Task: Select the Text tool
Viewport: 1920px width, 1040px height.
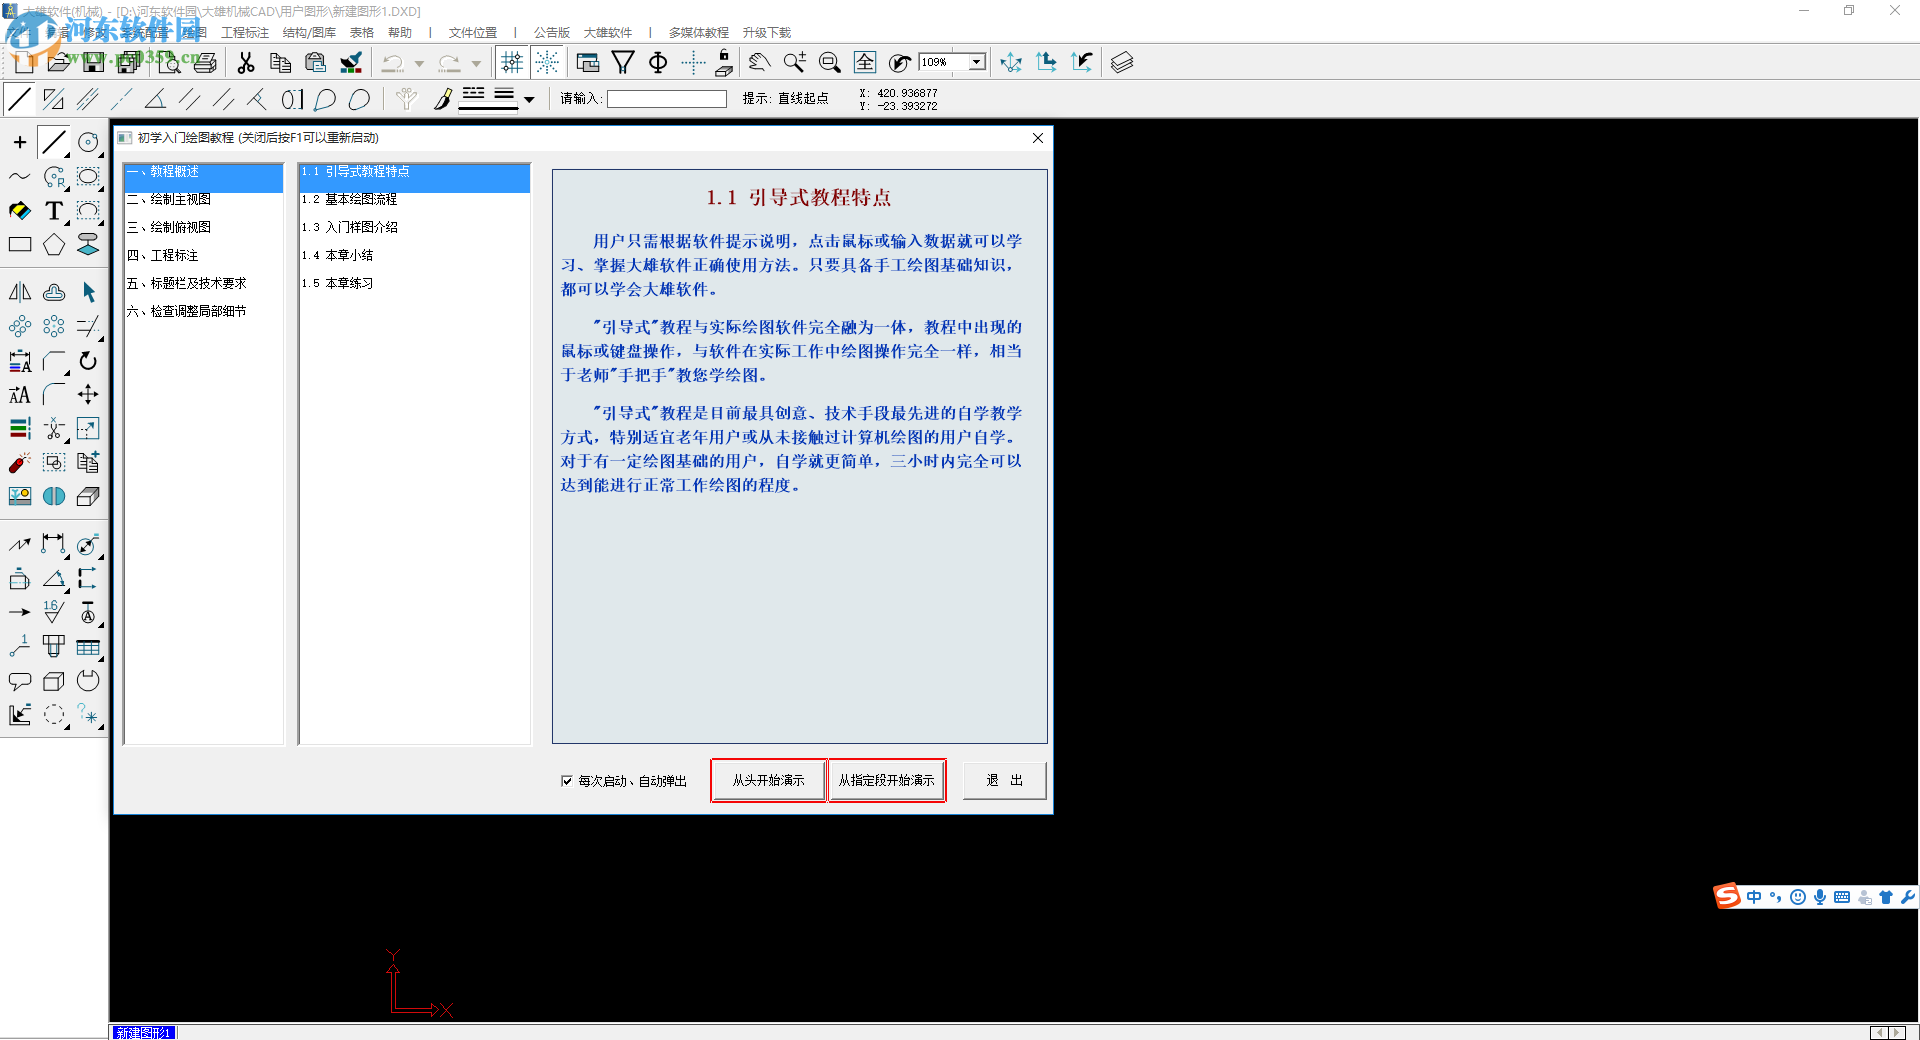Action: [x=54, y=211]
